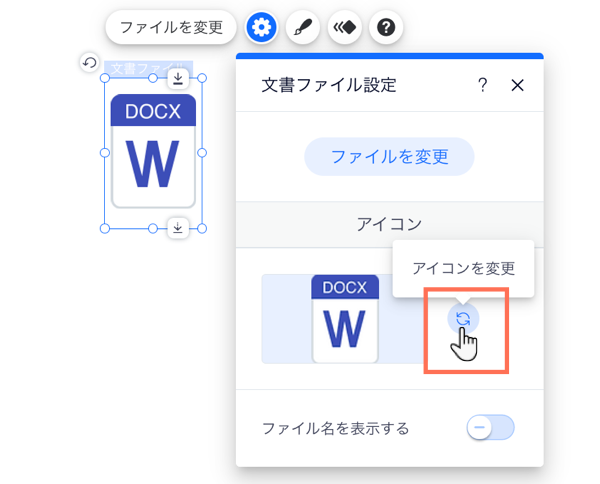This screenshot has width=600, height=484.
Task: Click the change icon refresh button
Action: pyautogui.click(x=463, y=319)
